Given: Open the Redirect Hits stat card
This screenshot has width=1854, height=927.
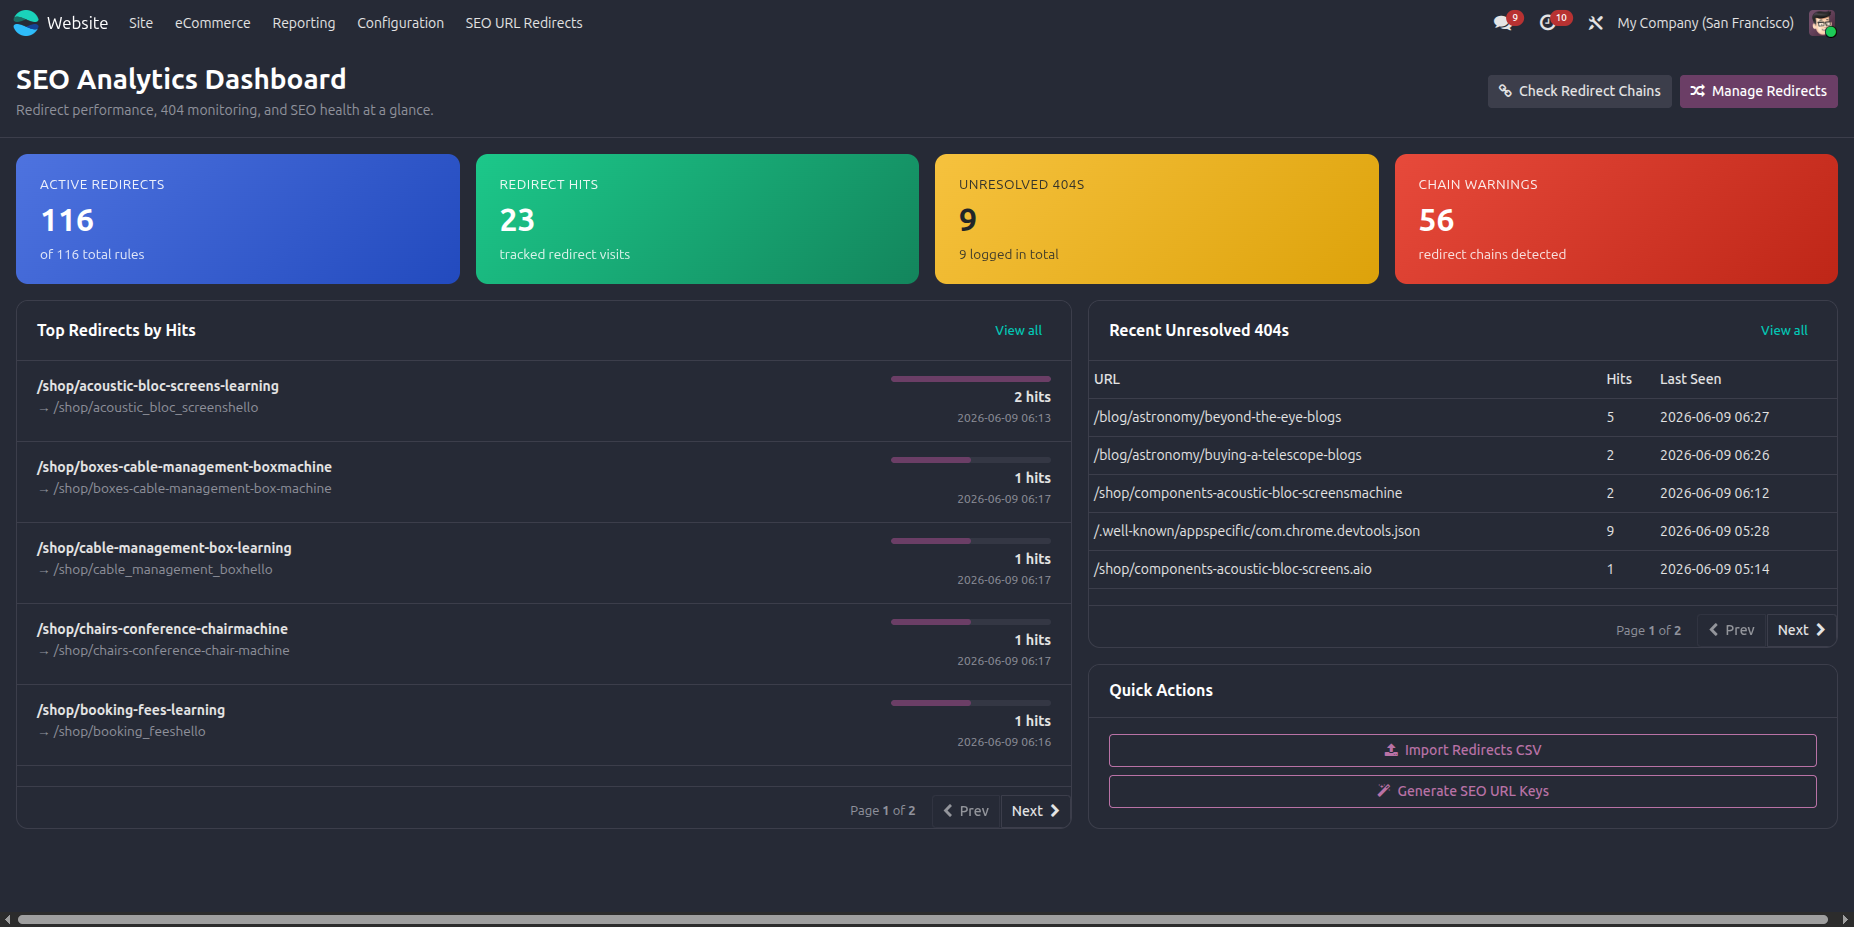Looking at the screenshot, I should click(x=697, y=219).
